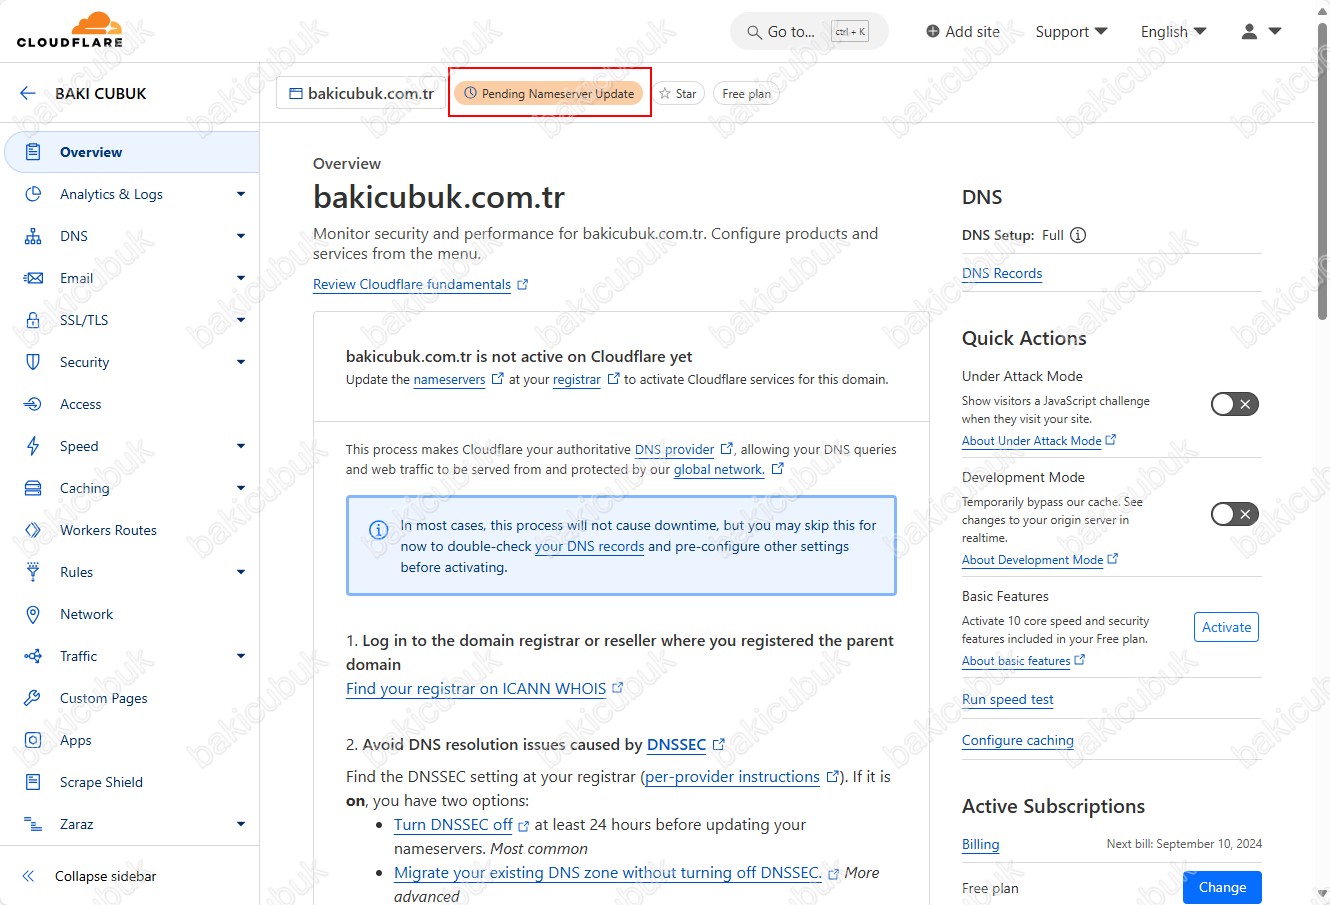Click the Pending Nameserver Update badge
This screenshot has width=1330, height=905.
pyautogui.click(x=549, y=93)
